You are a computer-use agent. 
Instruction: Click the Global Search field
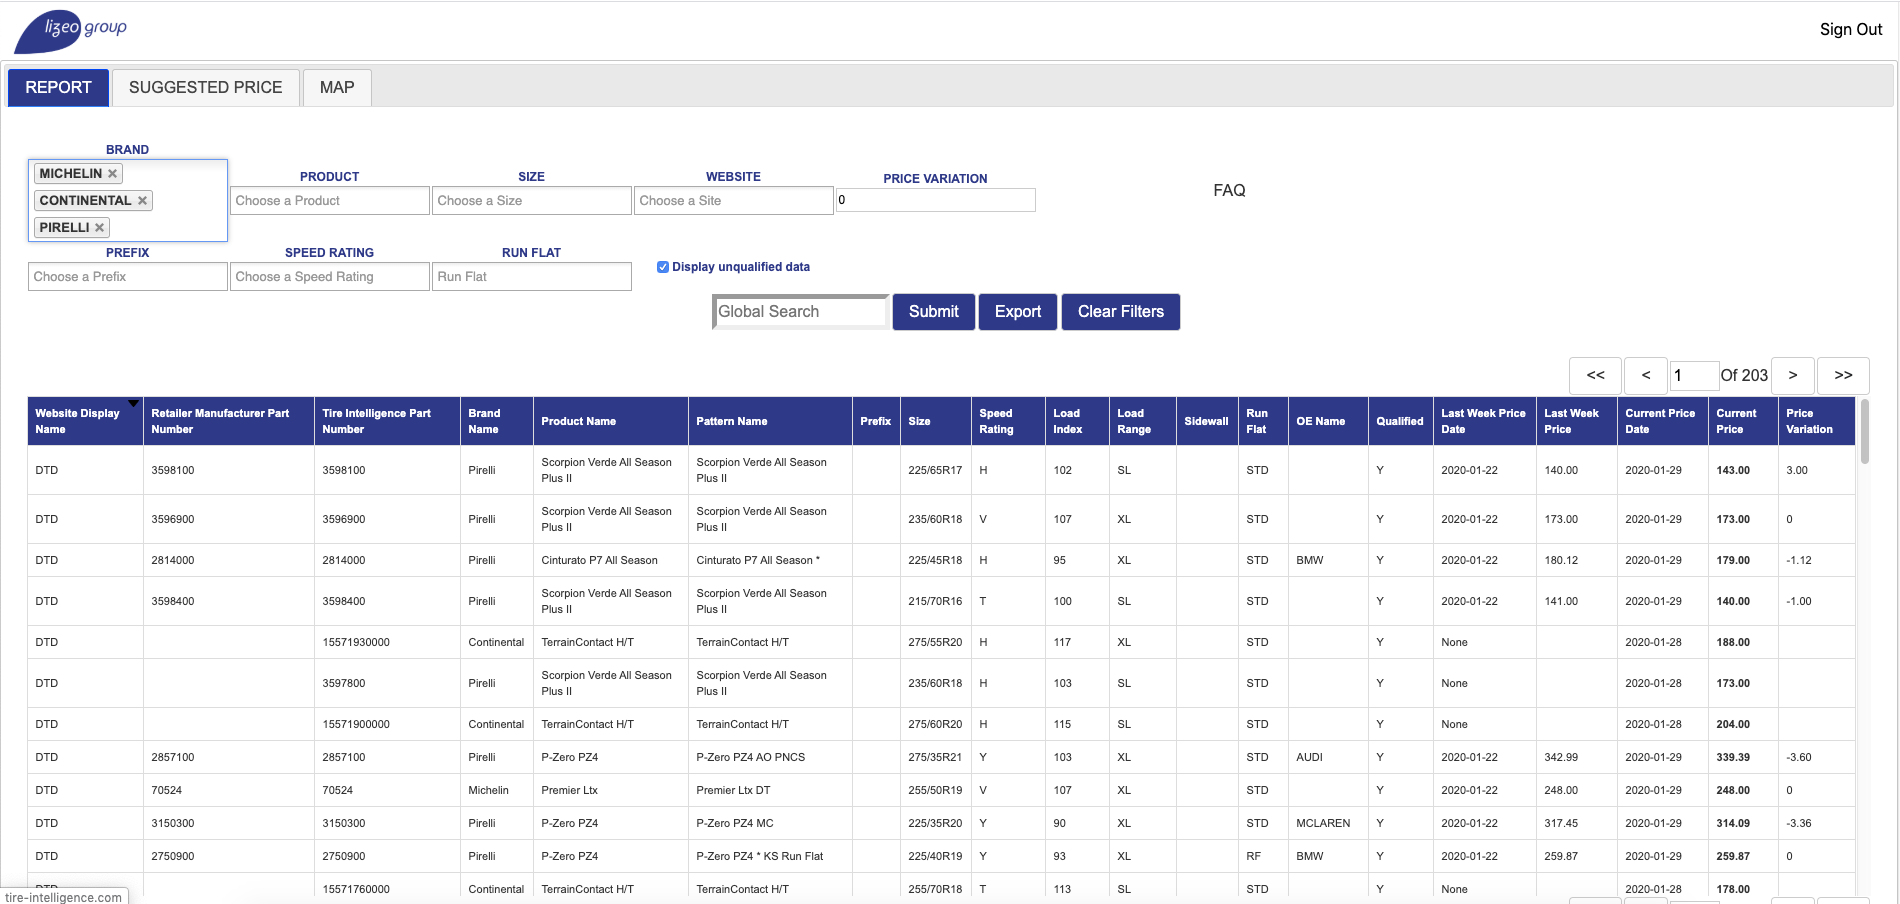tap(801, 312)
